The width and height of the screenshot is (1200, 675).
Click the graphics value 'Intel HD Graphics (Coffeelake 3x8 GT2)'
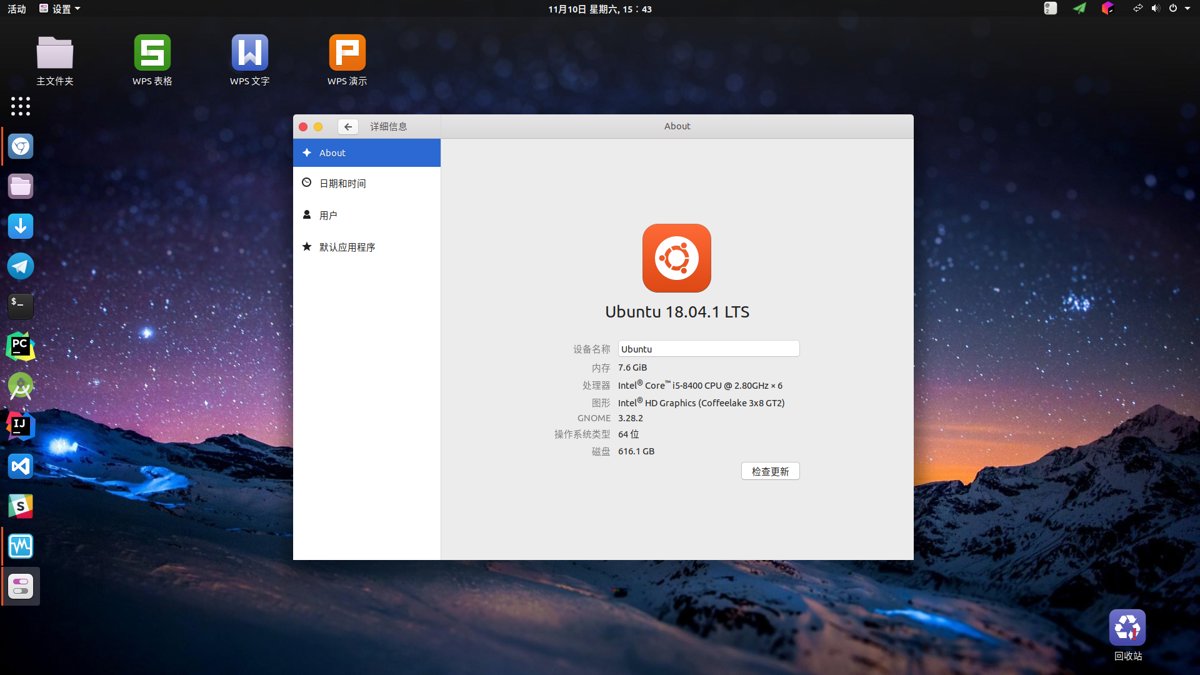pos(701,403)
